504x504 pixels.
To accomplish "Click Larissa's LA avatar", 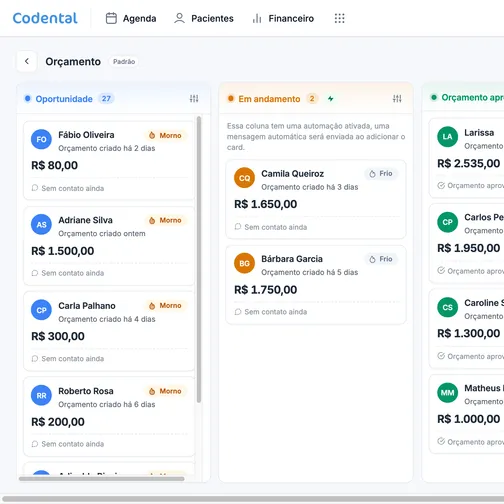I will 447,137.
